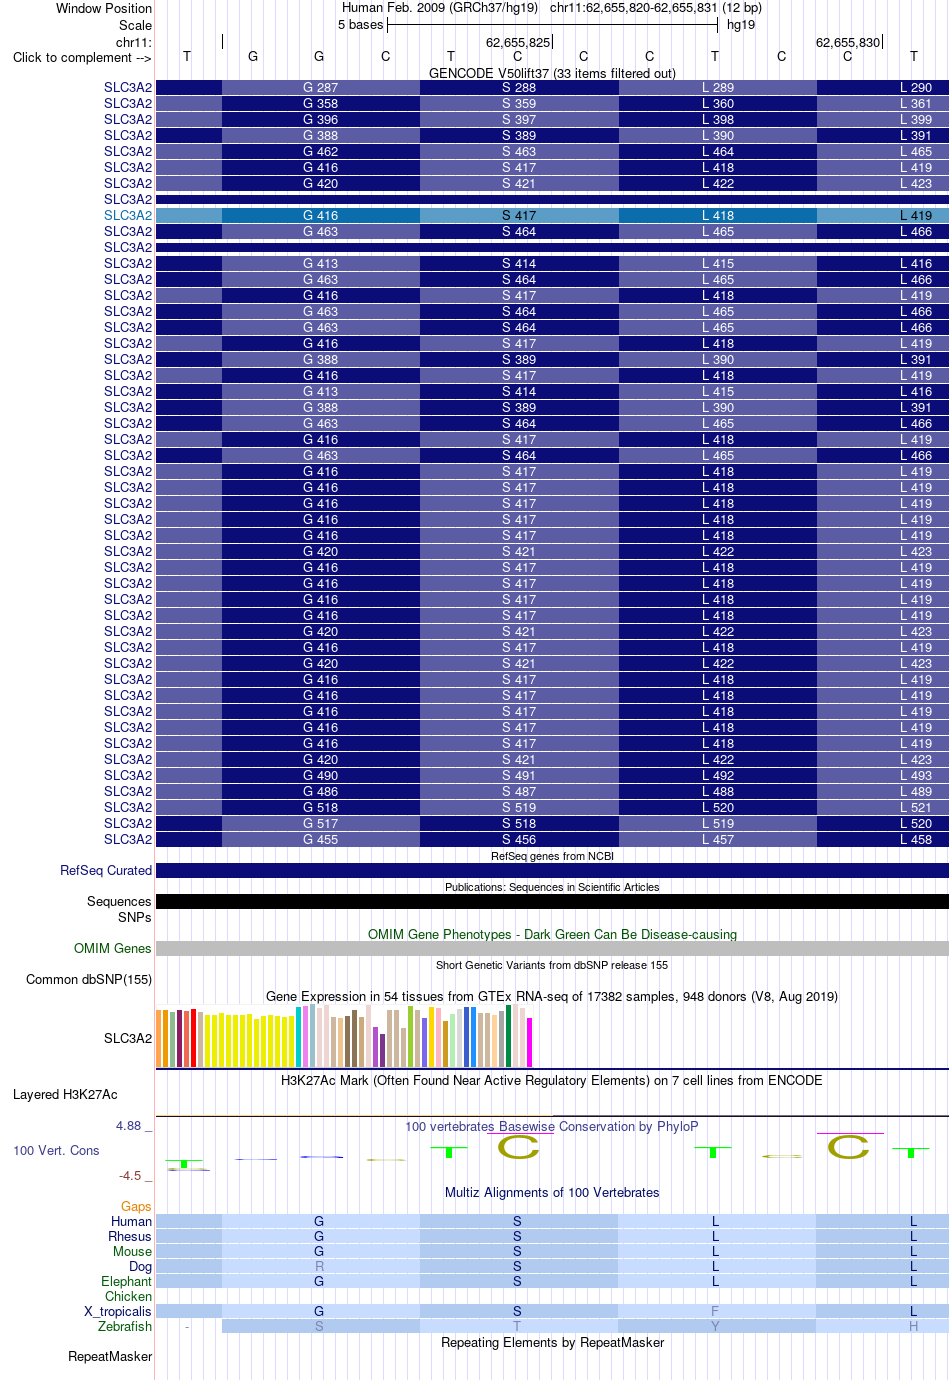
Task: Click the '5 bases' scale text
Action: coord(361,24)
